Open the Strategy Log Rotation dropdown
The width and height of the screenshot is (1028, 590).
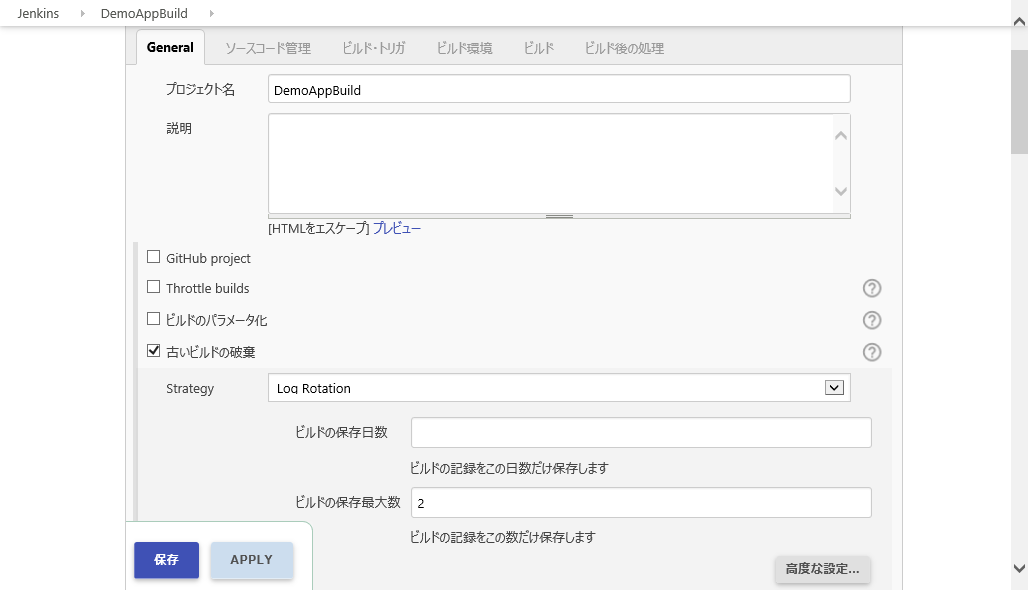pos(559,387)
